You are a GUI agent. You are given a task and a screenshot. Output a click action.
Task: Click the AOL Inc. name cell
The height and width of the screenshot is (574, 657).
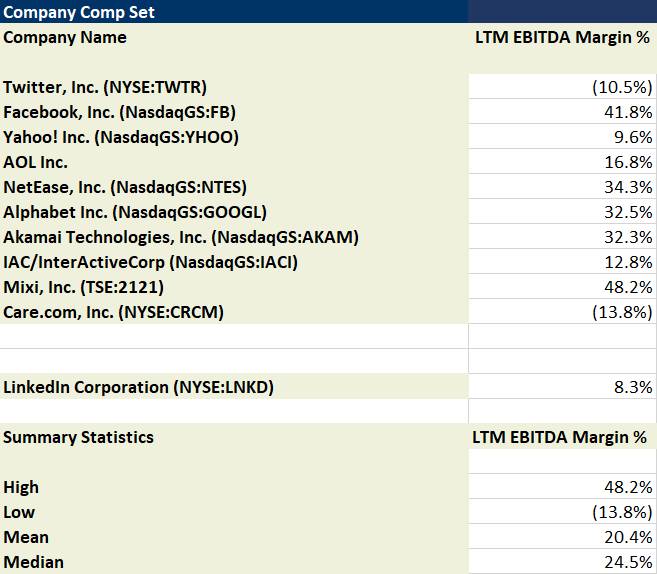(x=36, y=162)
